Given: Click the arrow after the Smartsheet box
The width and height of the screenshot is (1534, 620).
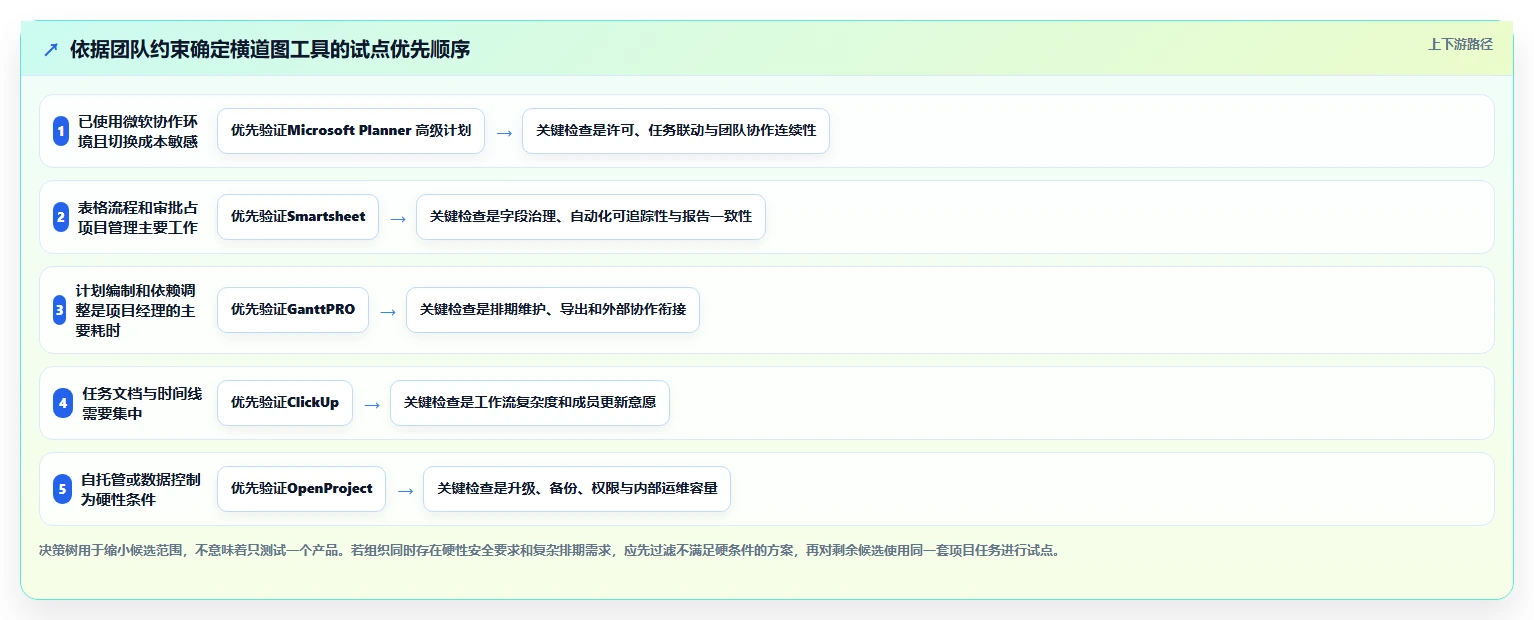Looking at the screenshot, I should [x=398, y=218].
